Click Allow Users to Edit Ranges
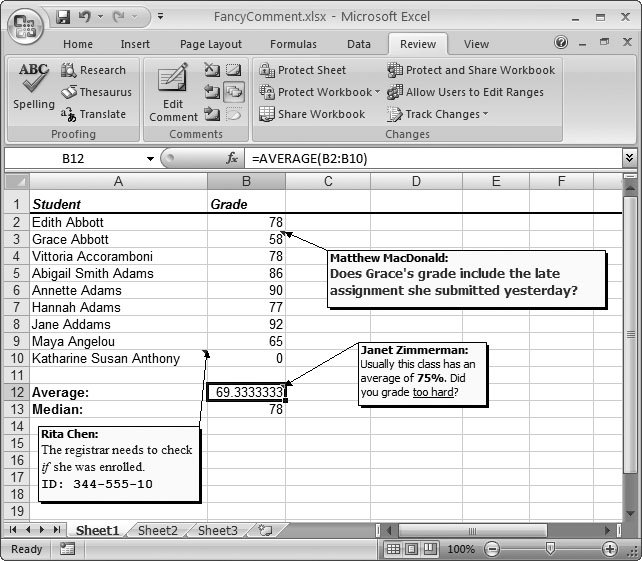 (x=466, y=92)
